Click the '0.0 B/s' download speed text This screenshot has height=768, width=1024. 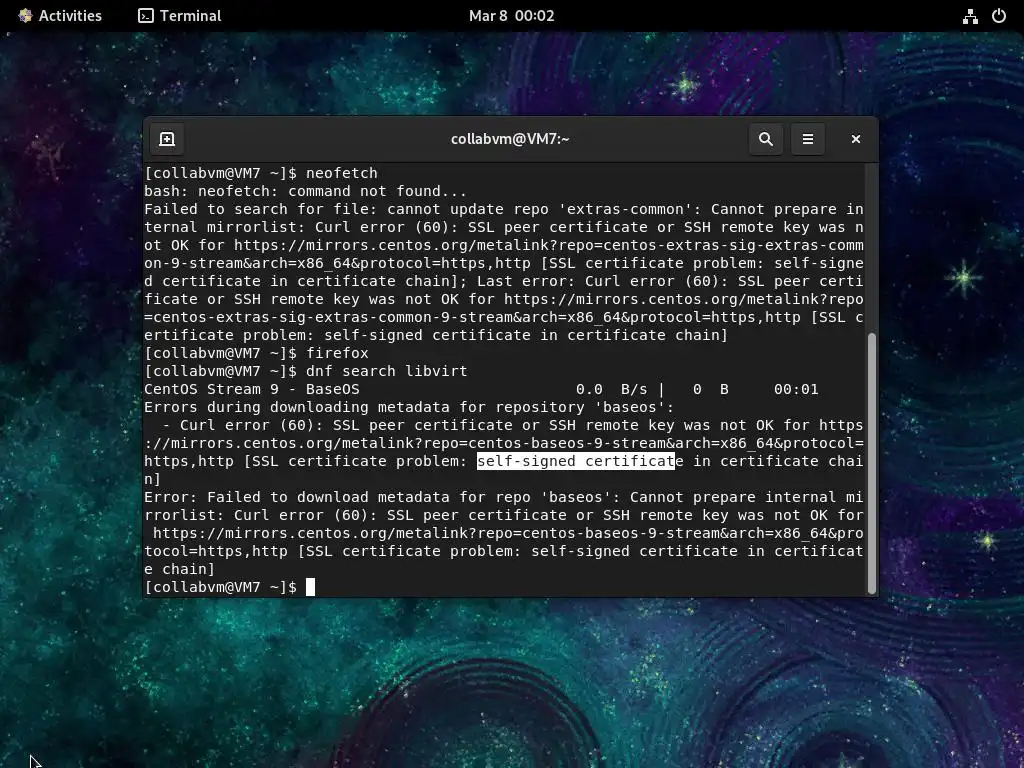click(611, 389)
